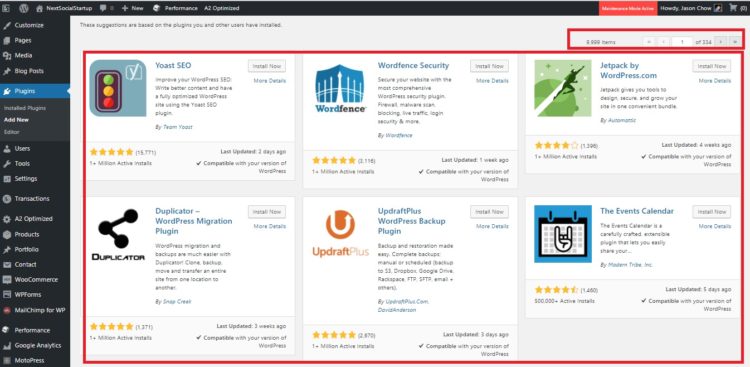Image resolution: width=750 pixels, height=367 pixels.
Task: Open the plugin Editor submenu item
Action: 10,132
